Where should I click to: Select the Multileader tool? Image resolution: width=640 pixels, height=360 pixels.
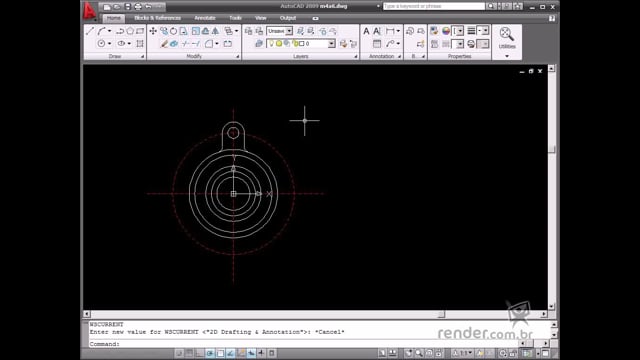point(390,43)
